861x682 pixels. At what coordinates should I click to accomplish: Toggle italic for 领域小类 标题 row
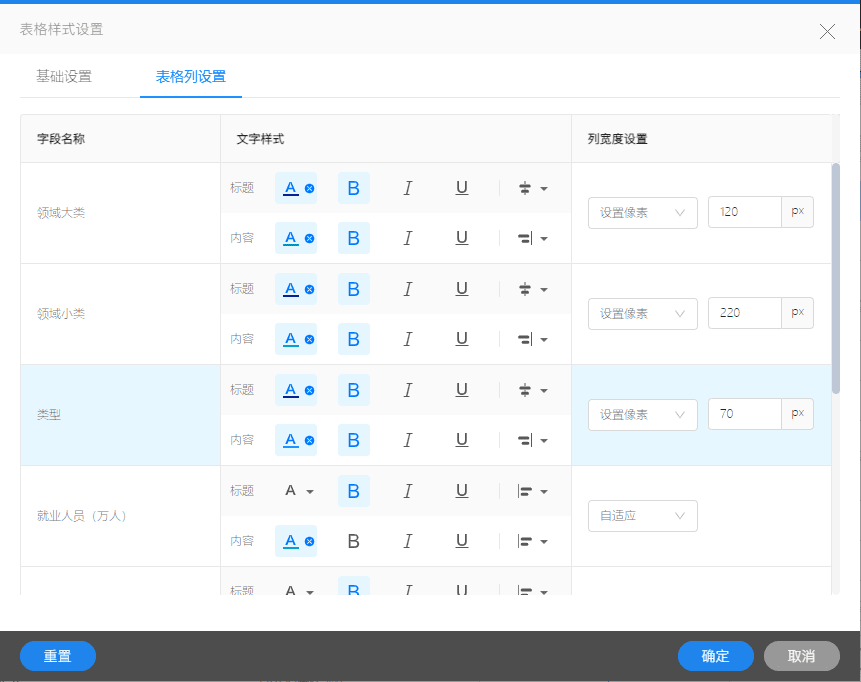tap(407, 289)
